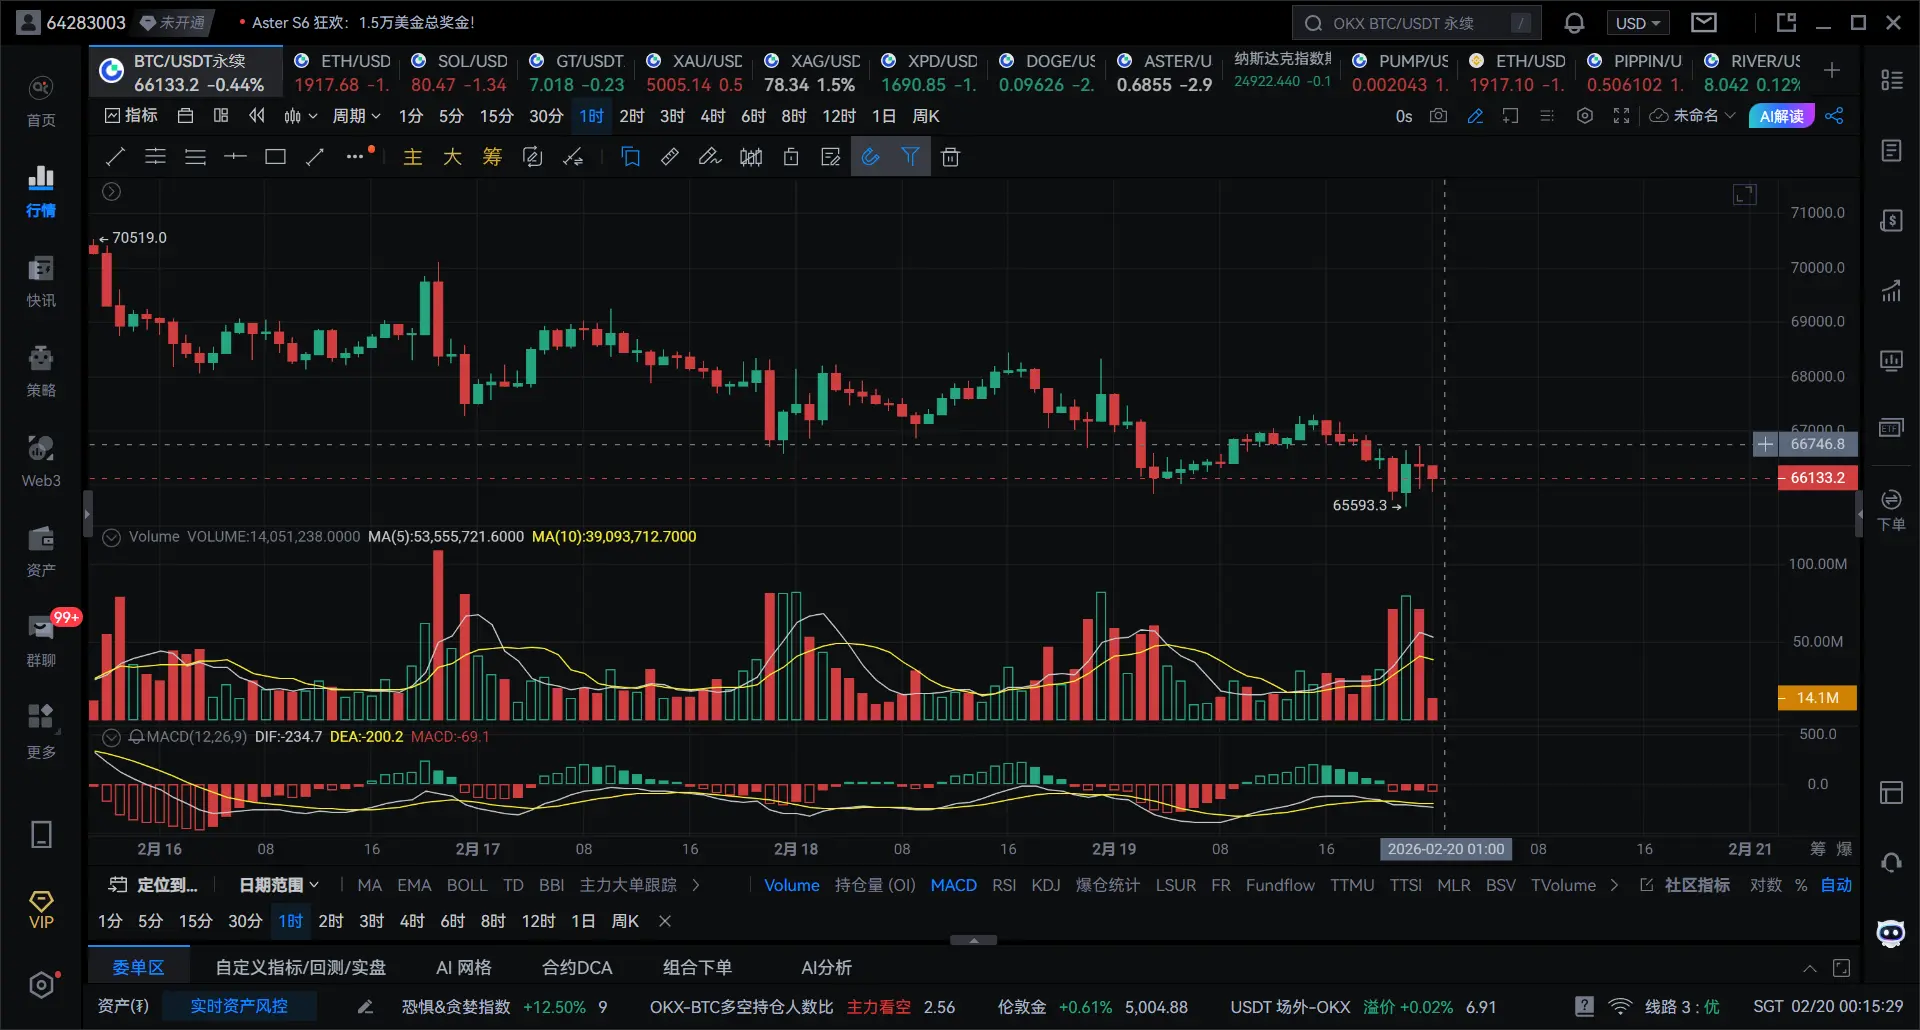Share the chart via share icon
This screenshot has height=1030, width=1920.
coord(1834,116)
